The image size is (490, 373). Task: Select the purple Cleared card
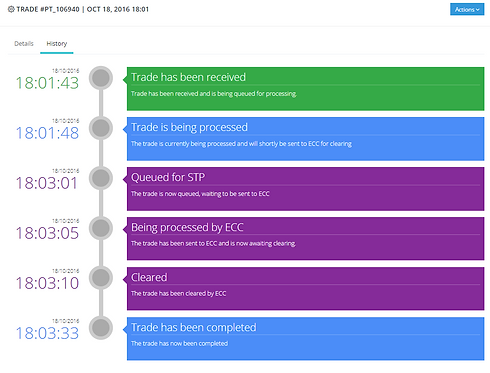click(305, 289)
